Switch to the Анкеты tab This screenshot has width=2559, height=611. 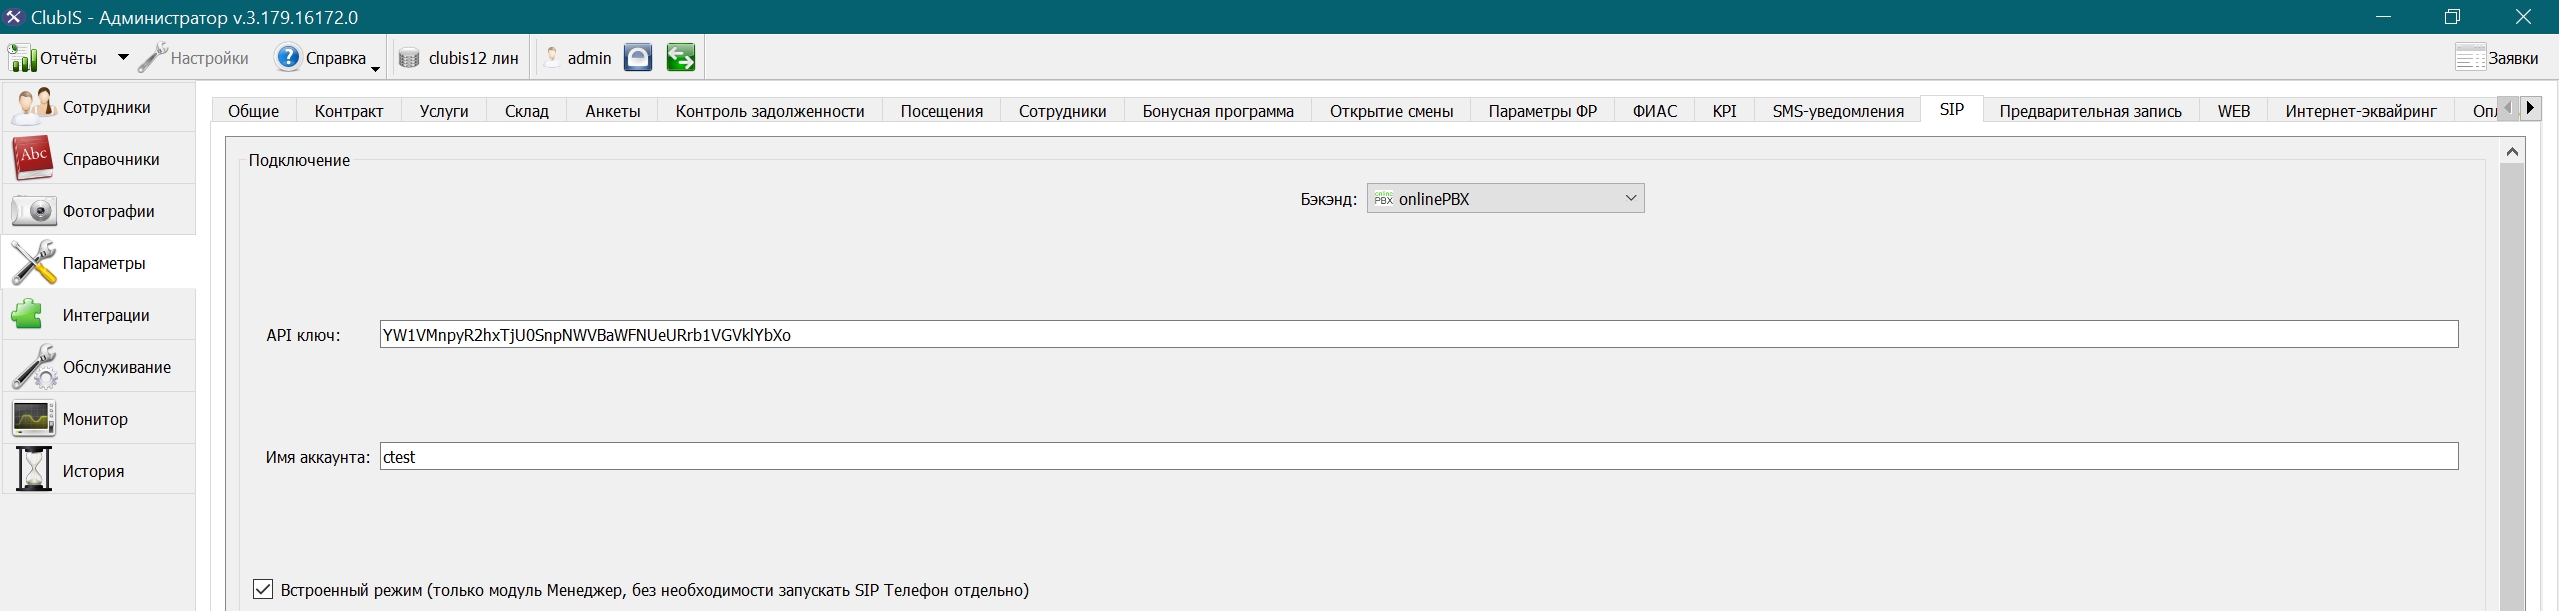point(612,111)
